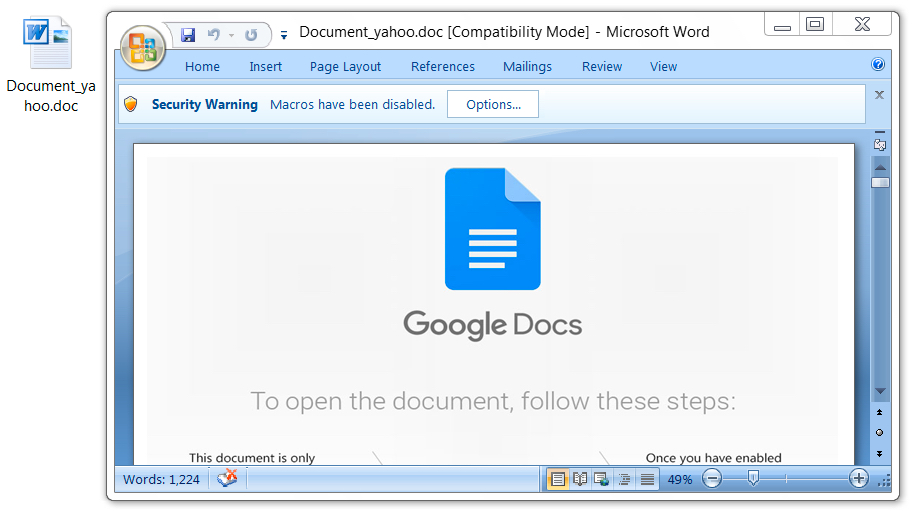The image size is (913, 513).
Task: Click the 49% zoom level button
Action: 680,480
